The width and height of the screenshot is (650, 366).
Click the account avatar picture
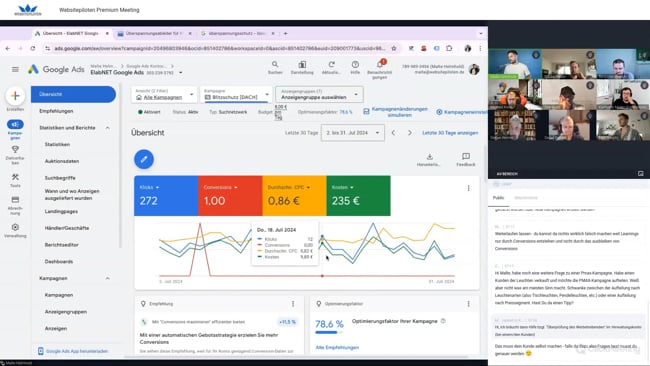point(474,69)
